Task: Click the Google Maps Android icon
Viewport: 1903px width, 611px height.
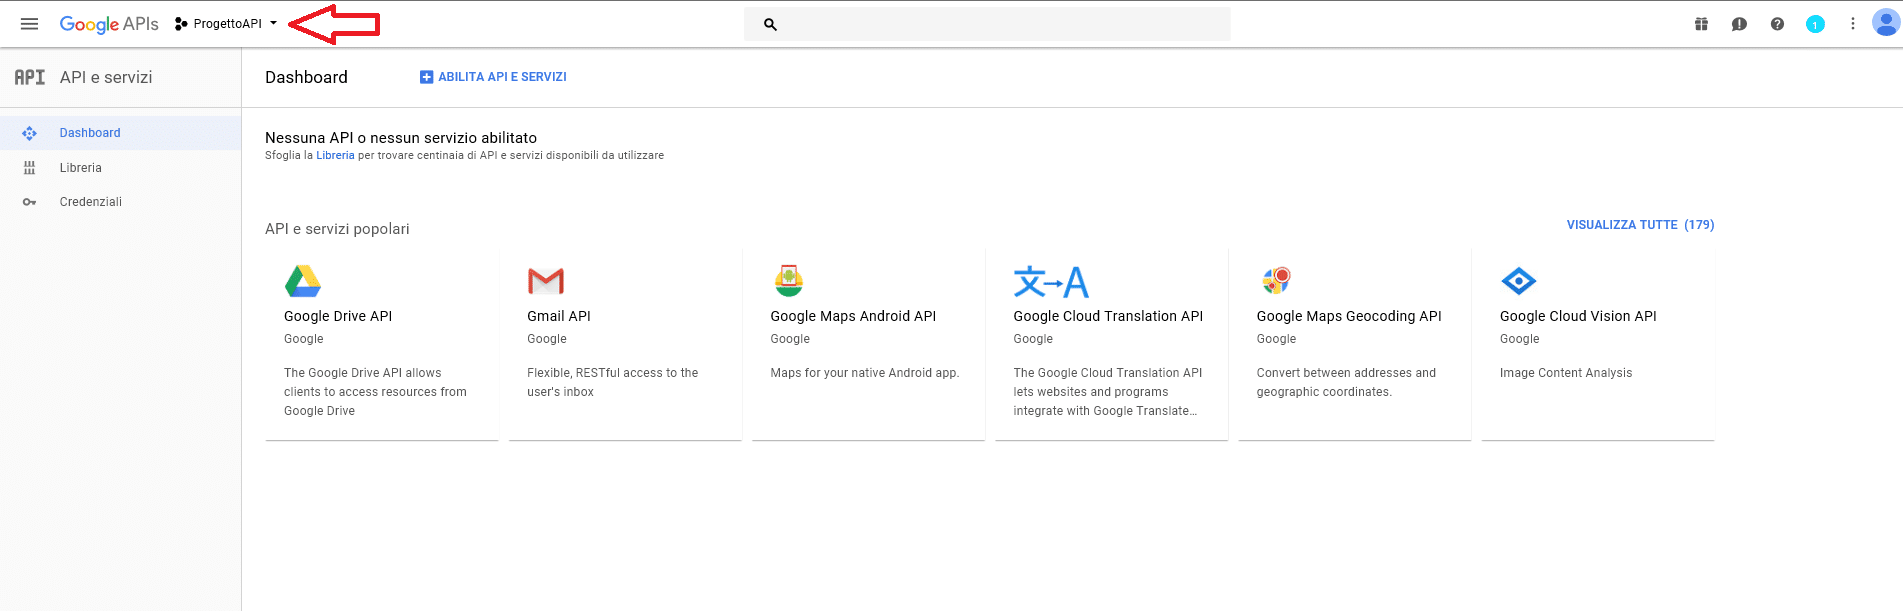Action: pos(789,281)
